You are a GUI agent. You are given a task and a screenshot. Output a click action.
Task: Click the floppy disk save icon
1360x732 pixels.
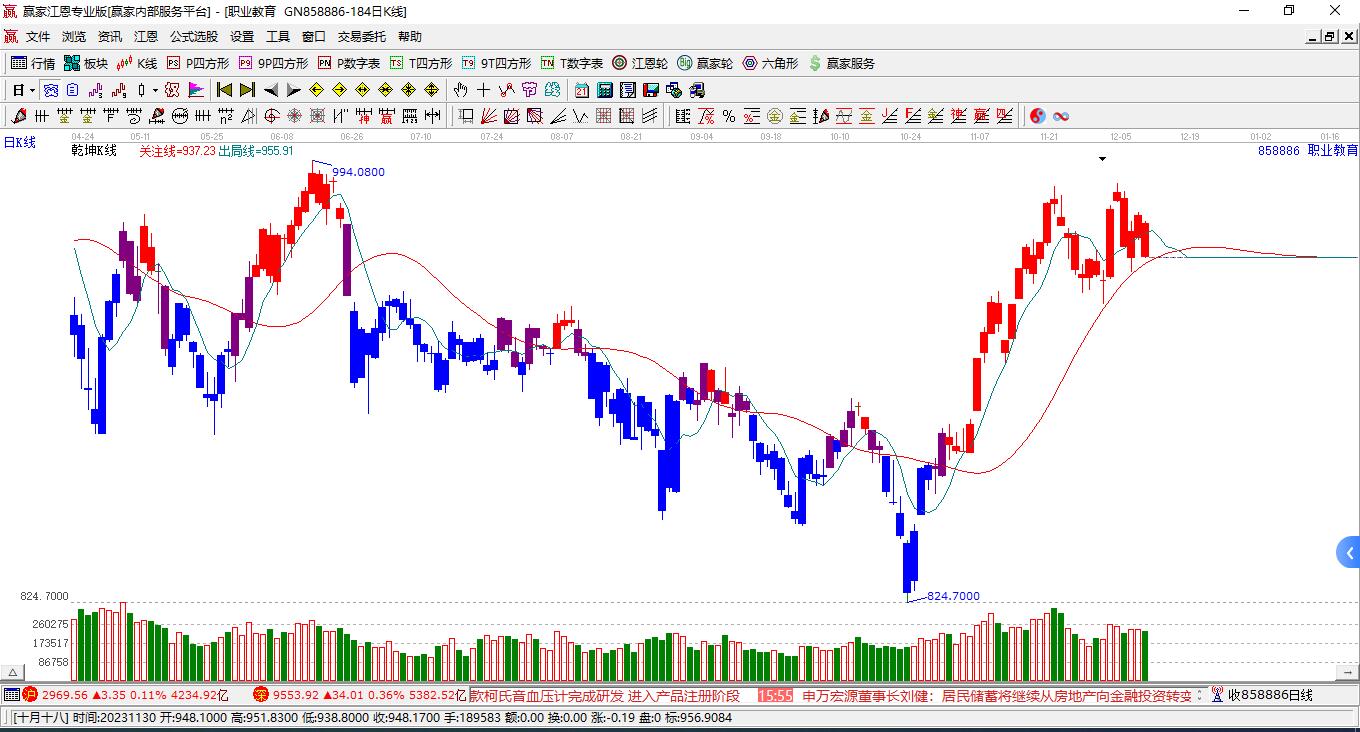(651, 90)
